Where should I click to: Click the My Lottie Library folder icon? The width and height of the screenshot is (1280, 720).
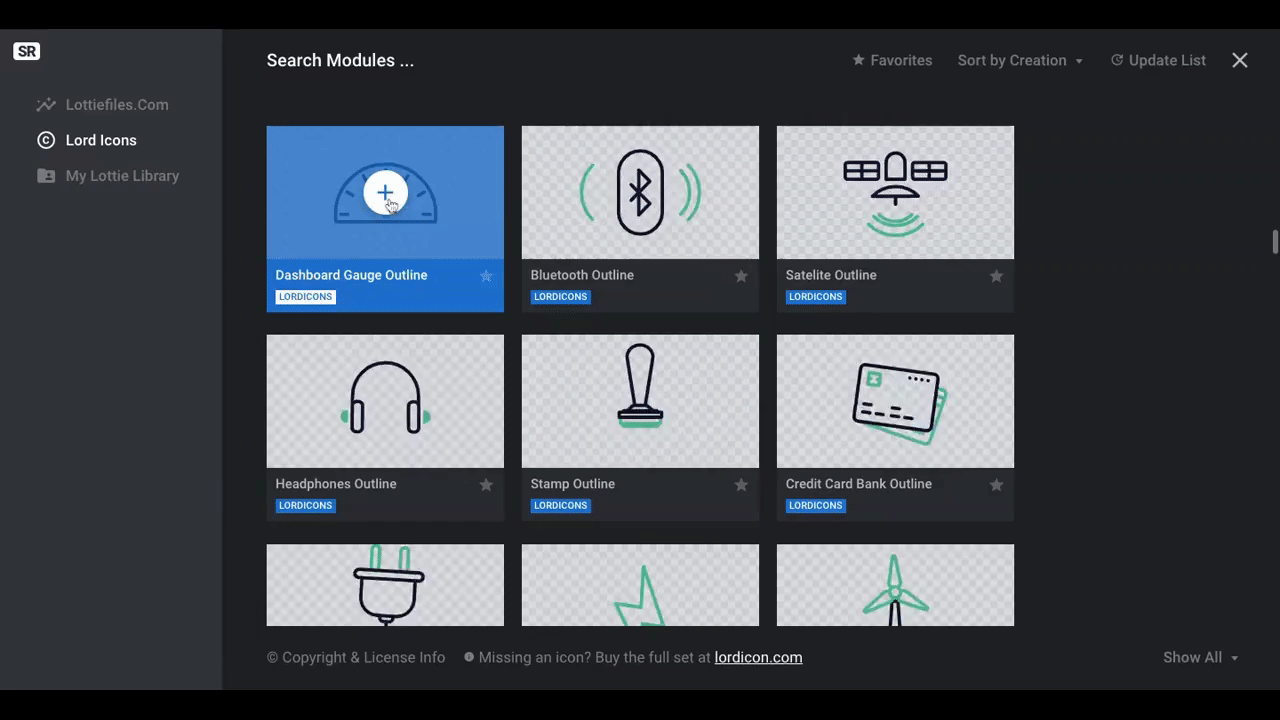point(46,176)
